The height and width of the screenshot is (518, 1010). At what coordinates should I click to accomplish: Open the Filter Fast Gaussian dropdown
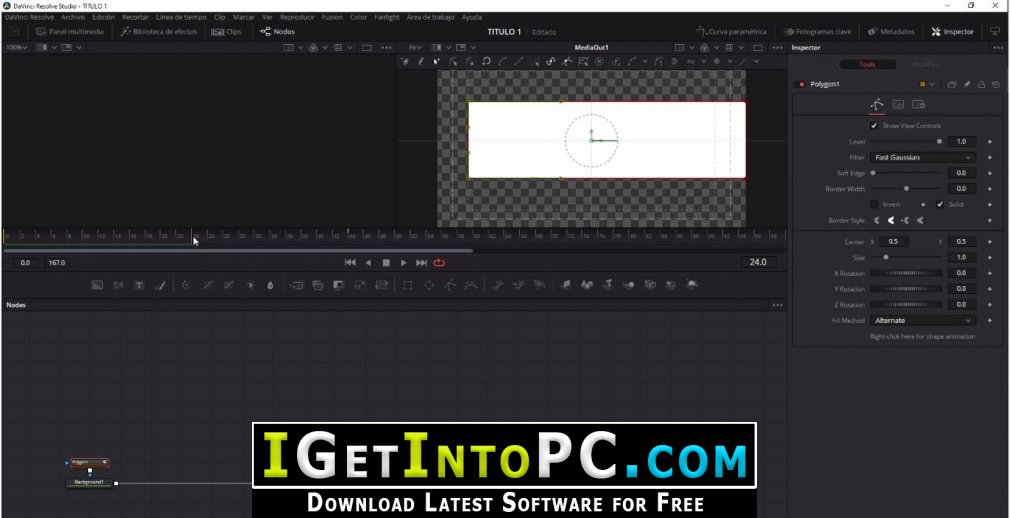[922, 157]
